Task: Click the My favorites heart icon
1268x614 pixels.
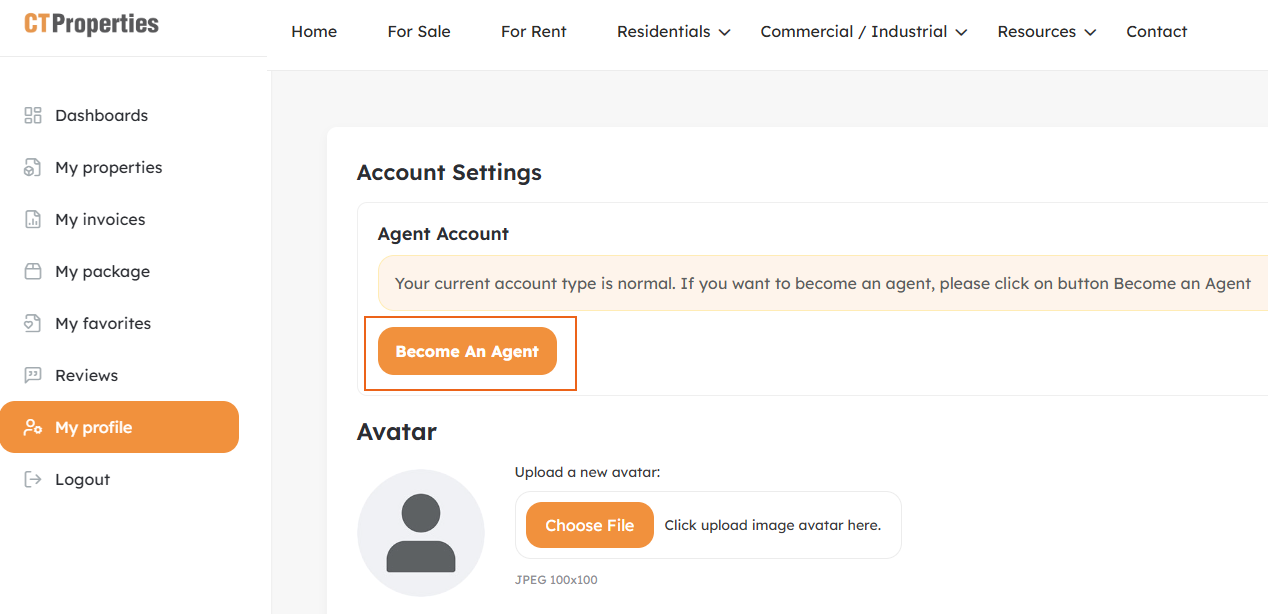Action: click(x=33, y=323)
